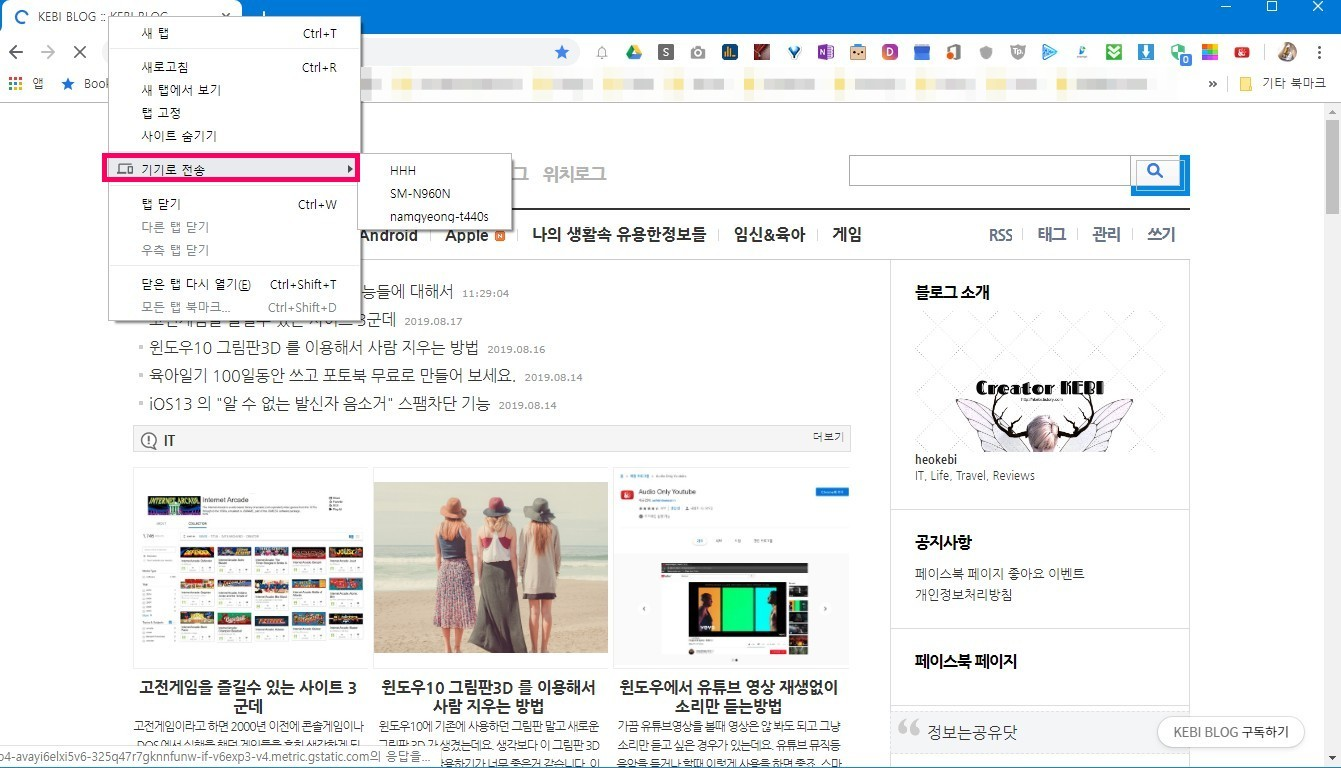1341x768 pixels.
Task: Expand the 기기로 전송 submenu arrow
Action: pyautogui.click(x=350, y=169)
